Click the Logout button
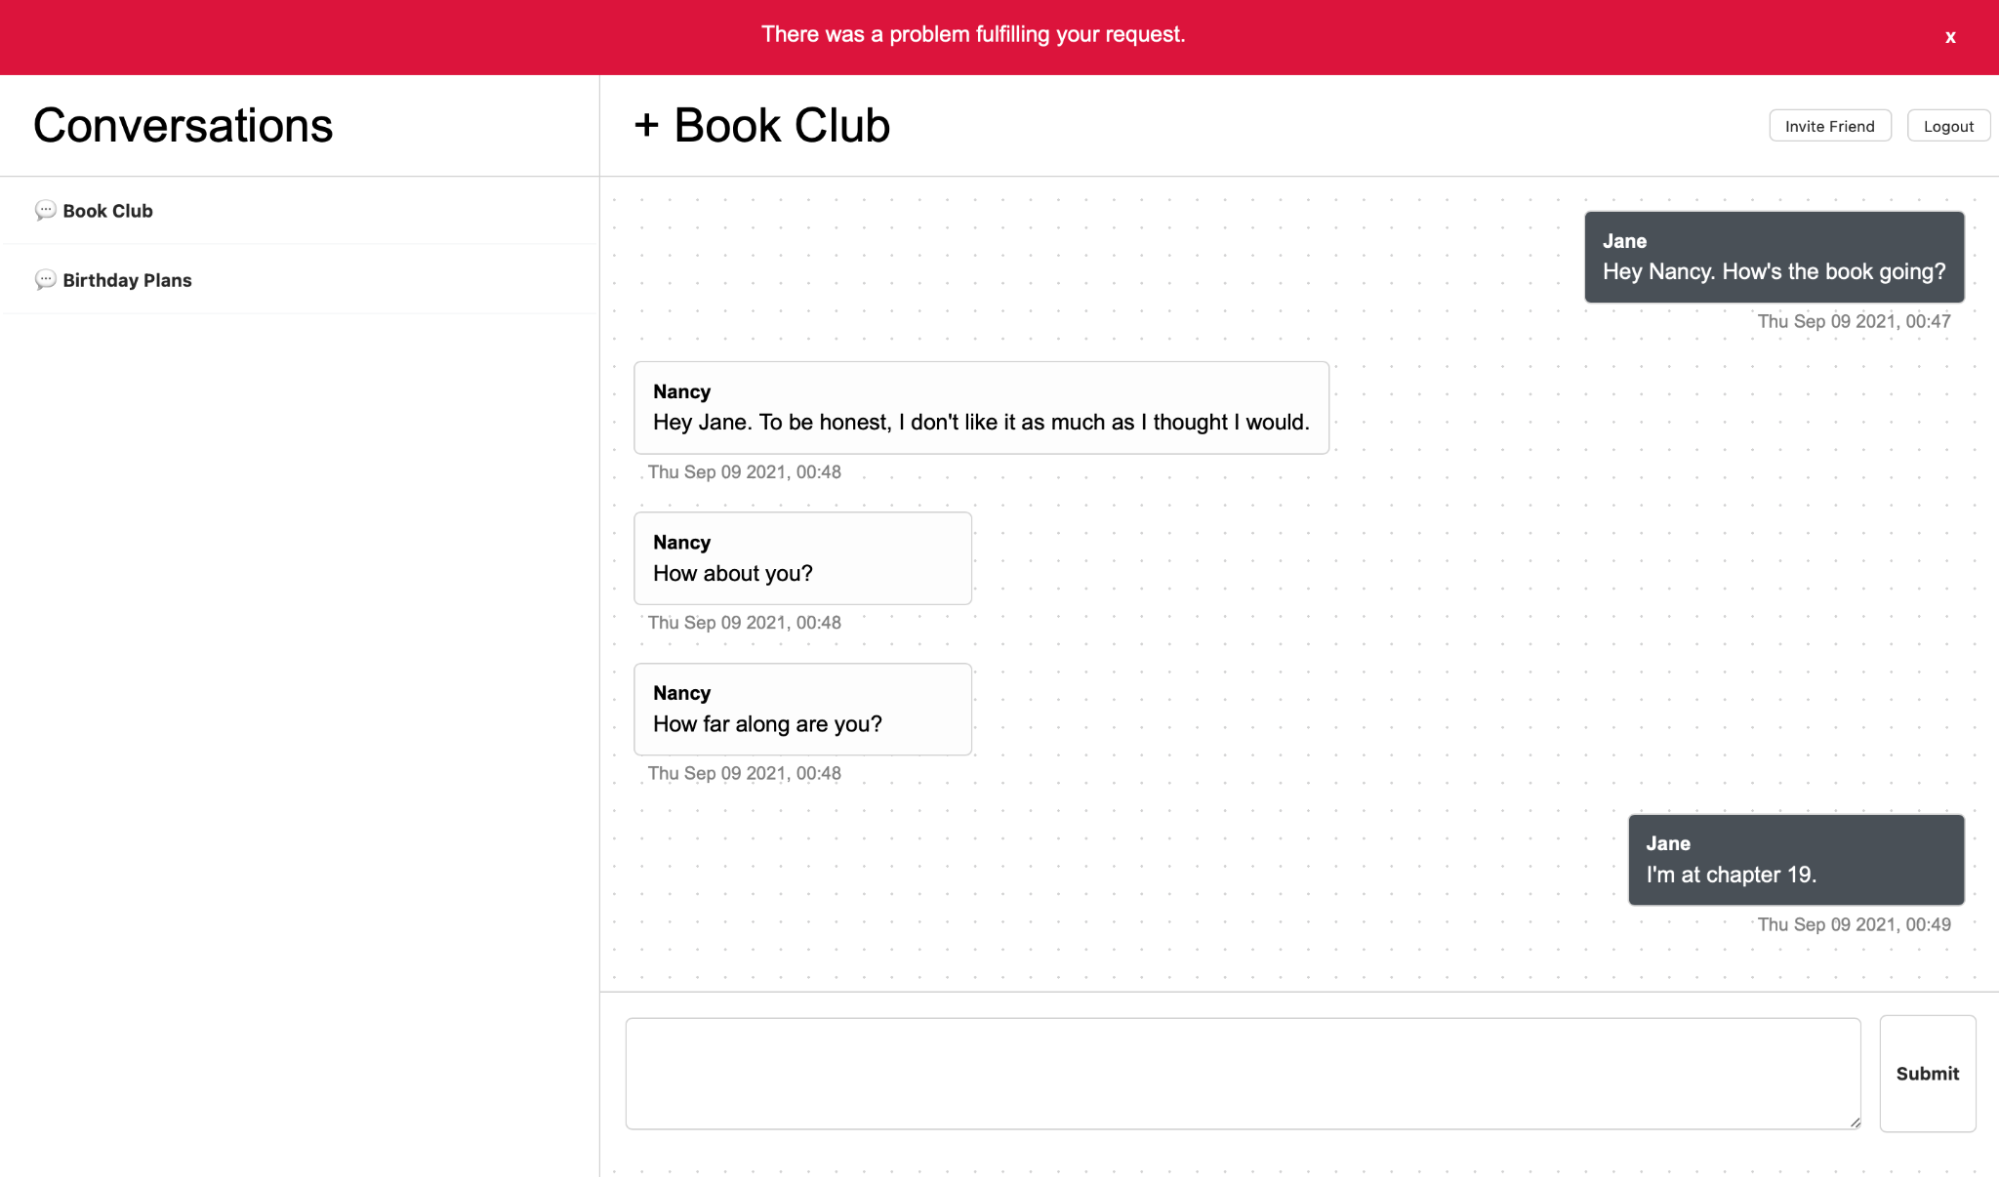This screenshot has width=1999, height=1178. coord(1946,125)
